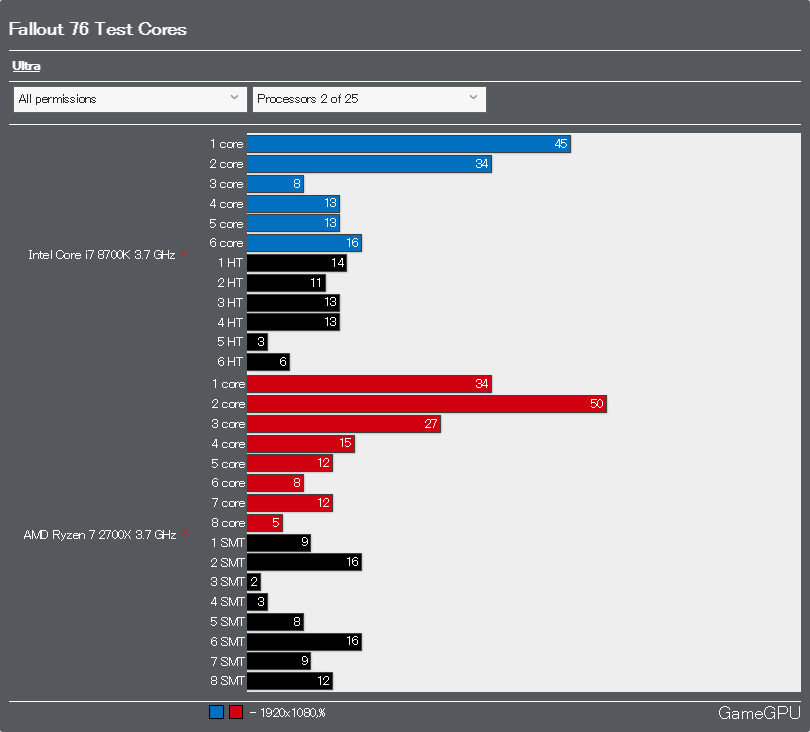The width and height of the screenshot is (810, 732).
Task: Click the Intel '6 core' bar showing 16
Action: coord(304,243)
